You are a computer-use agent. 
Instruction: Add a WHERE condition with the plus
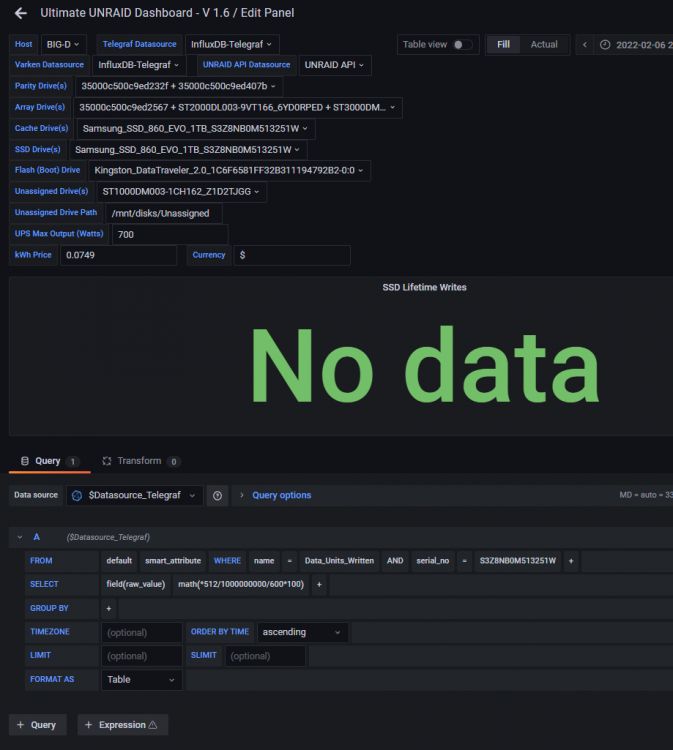pos(571,561)
